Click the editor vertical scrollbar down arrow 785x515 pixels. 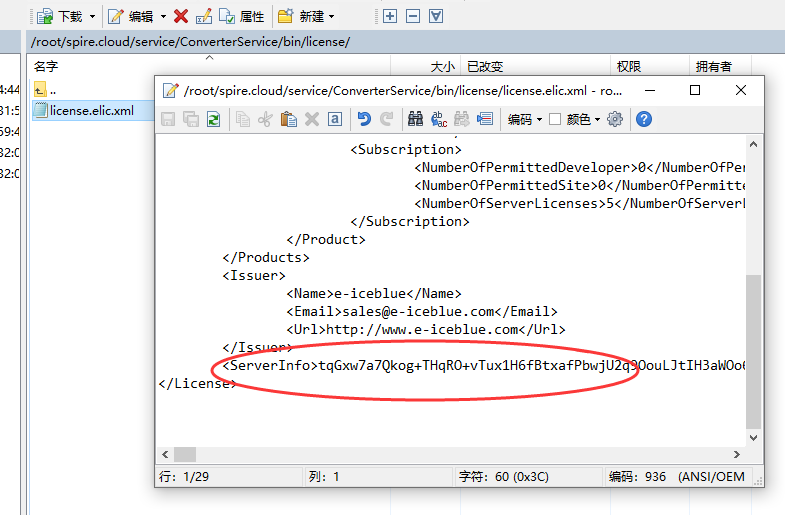click(753, 437)
